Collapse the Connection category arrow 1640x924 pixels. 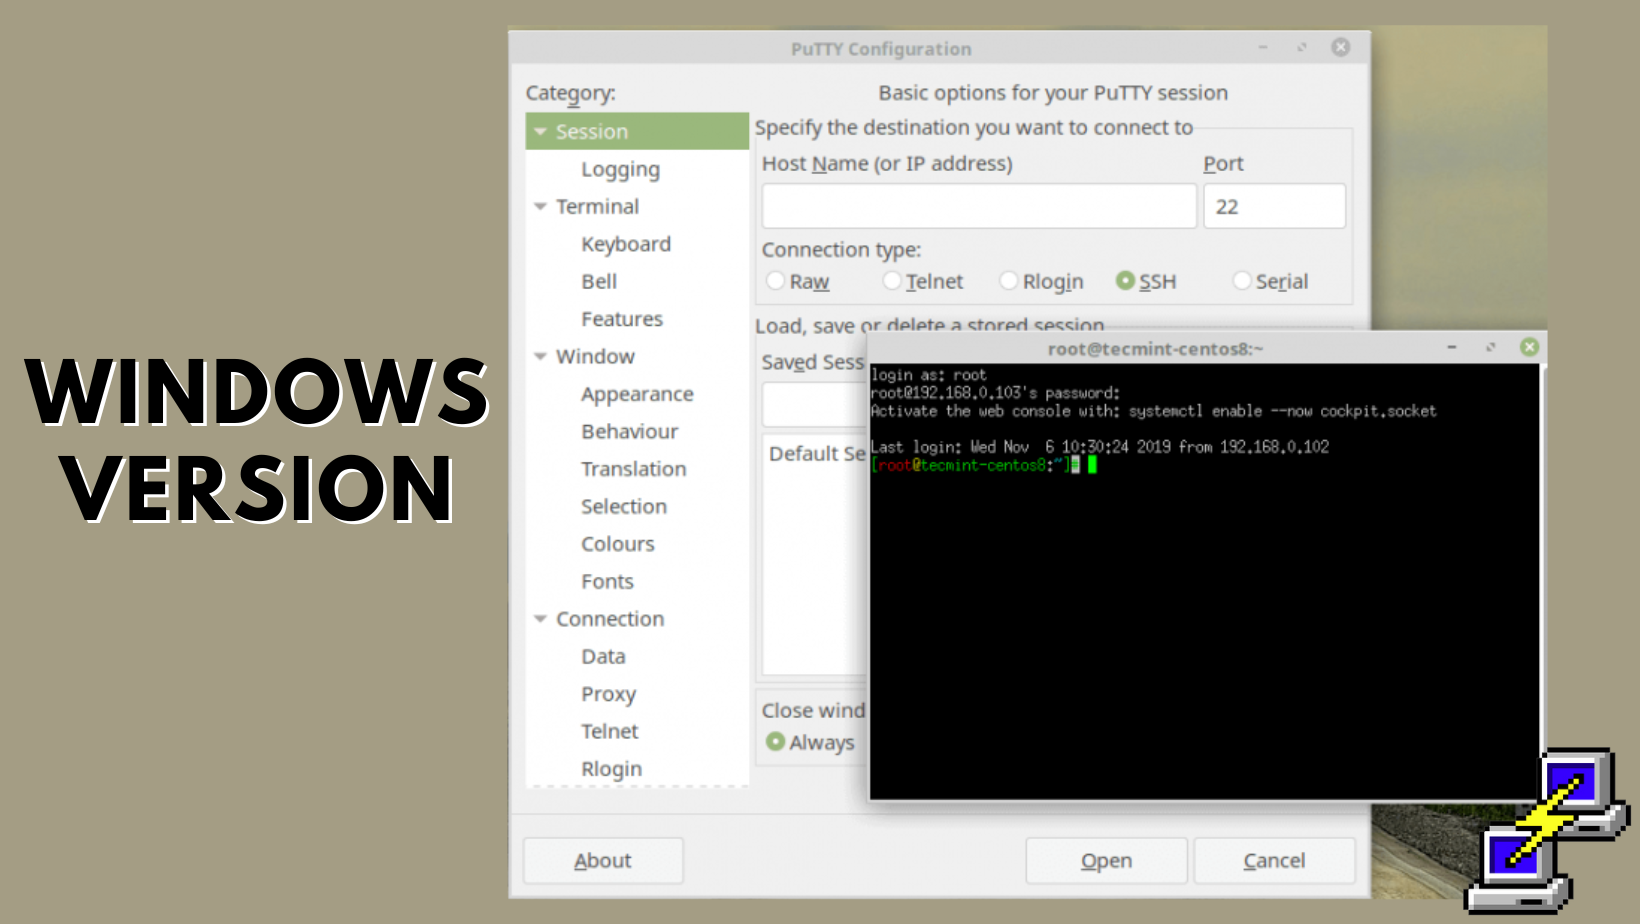[x=541, y=619]
